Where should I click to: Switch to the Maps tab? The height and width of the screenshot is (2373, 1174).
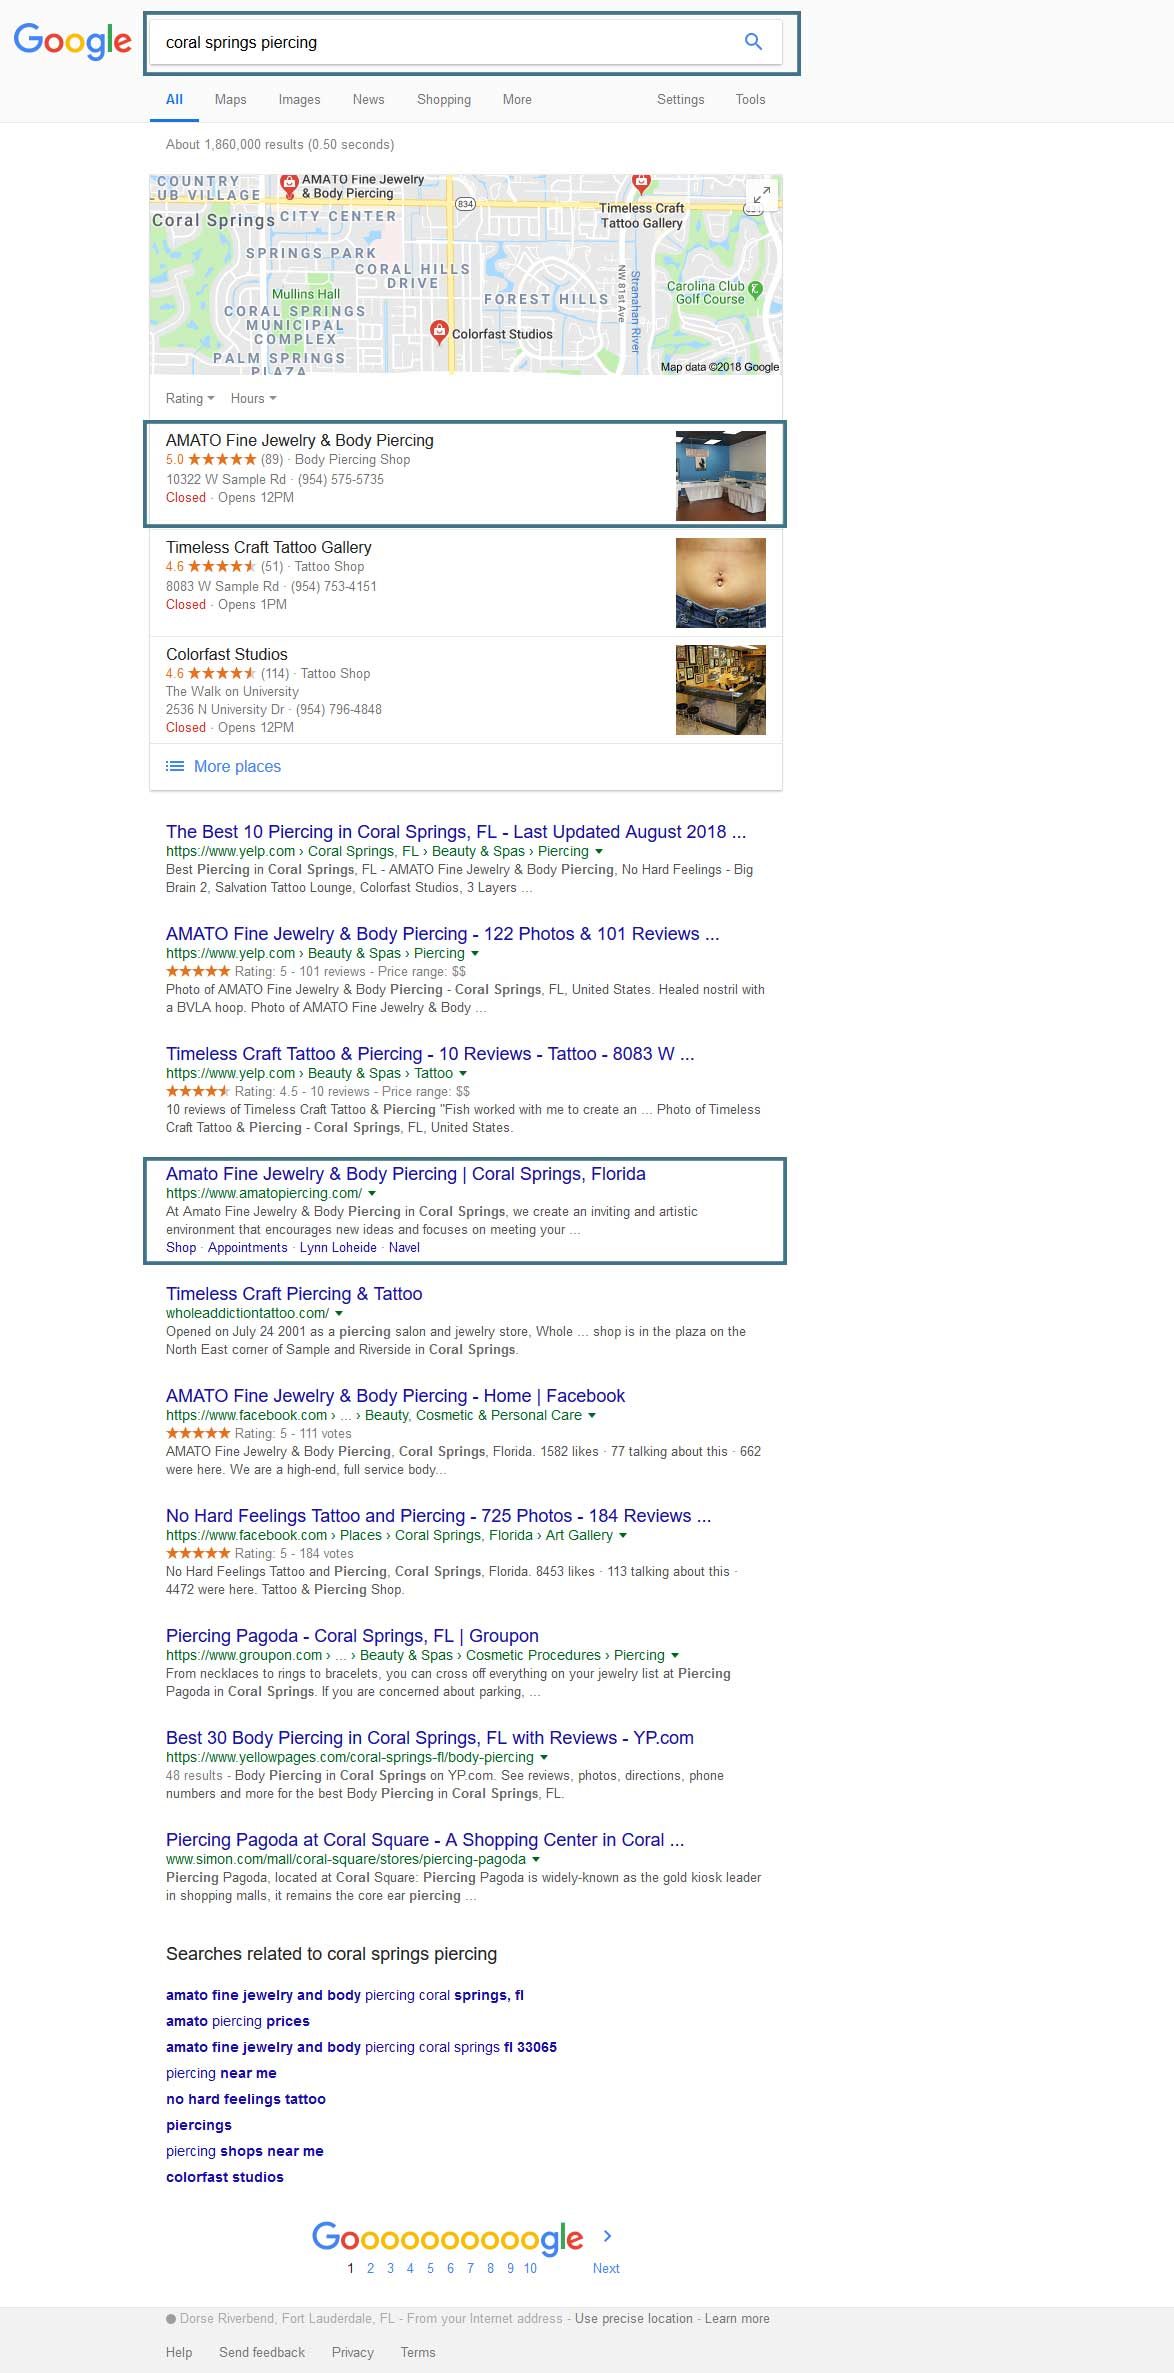(x=230, y=99)
